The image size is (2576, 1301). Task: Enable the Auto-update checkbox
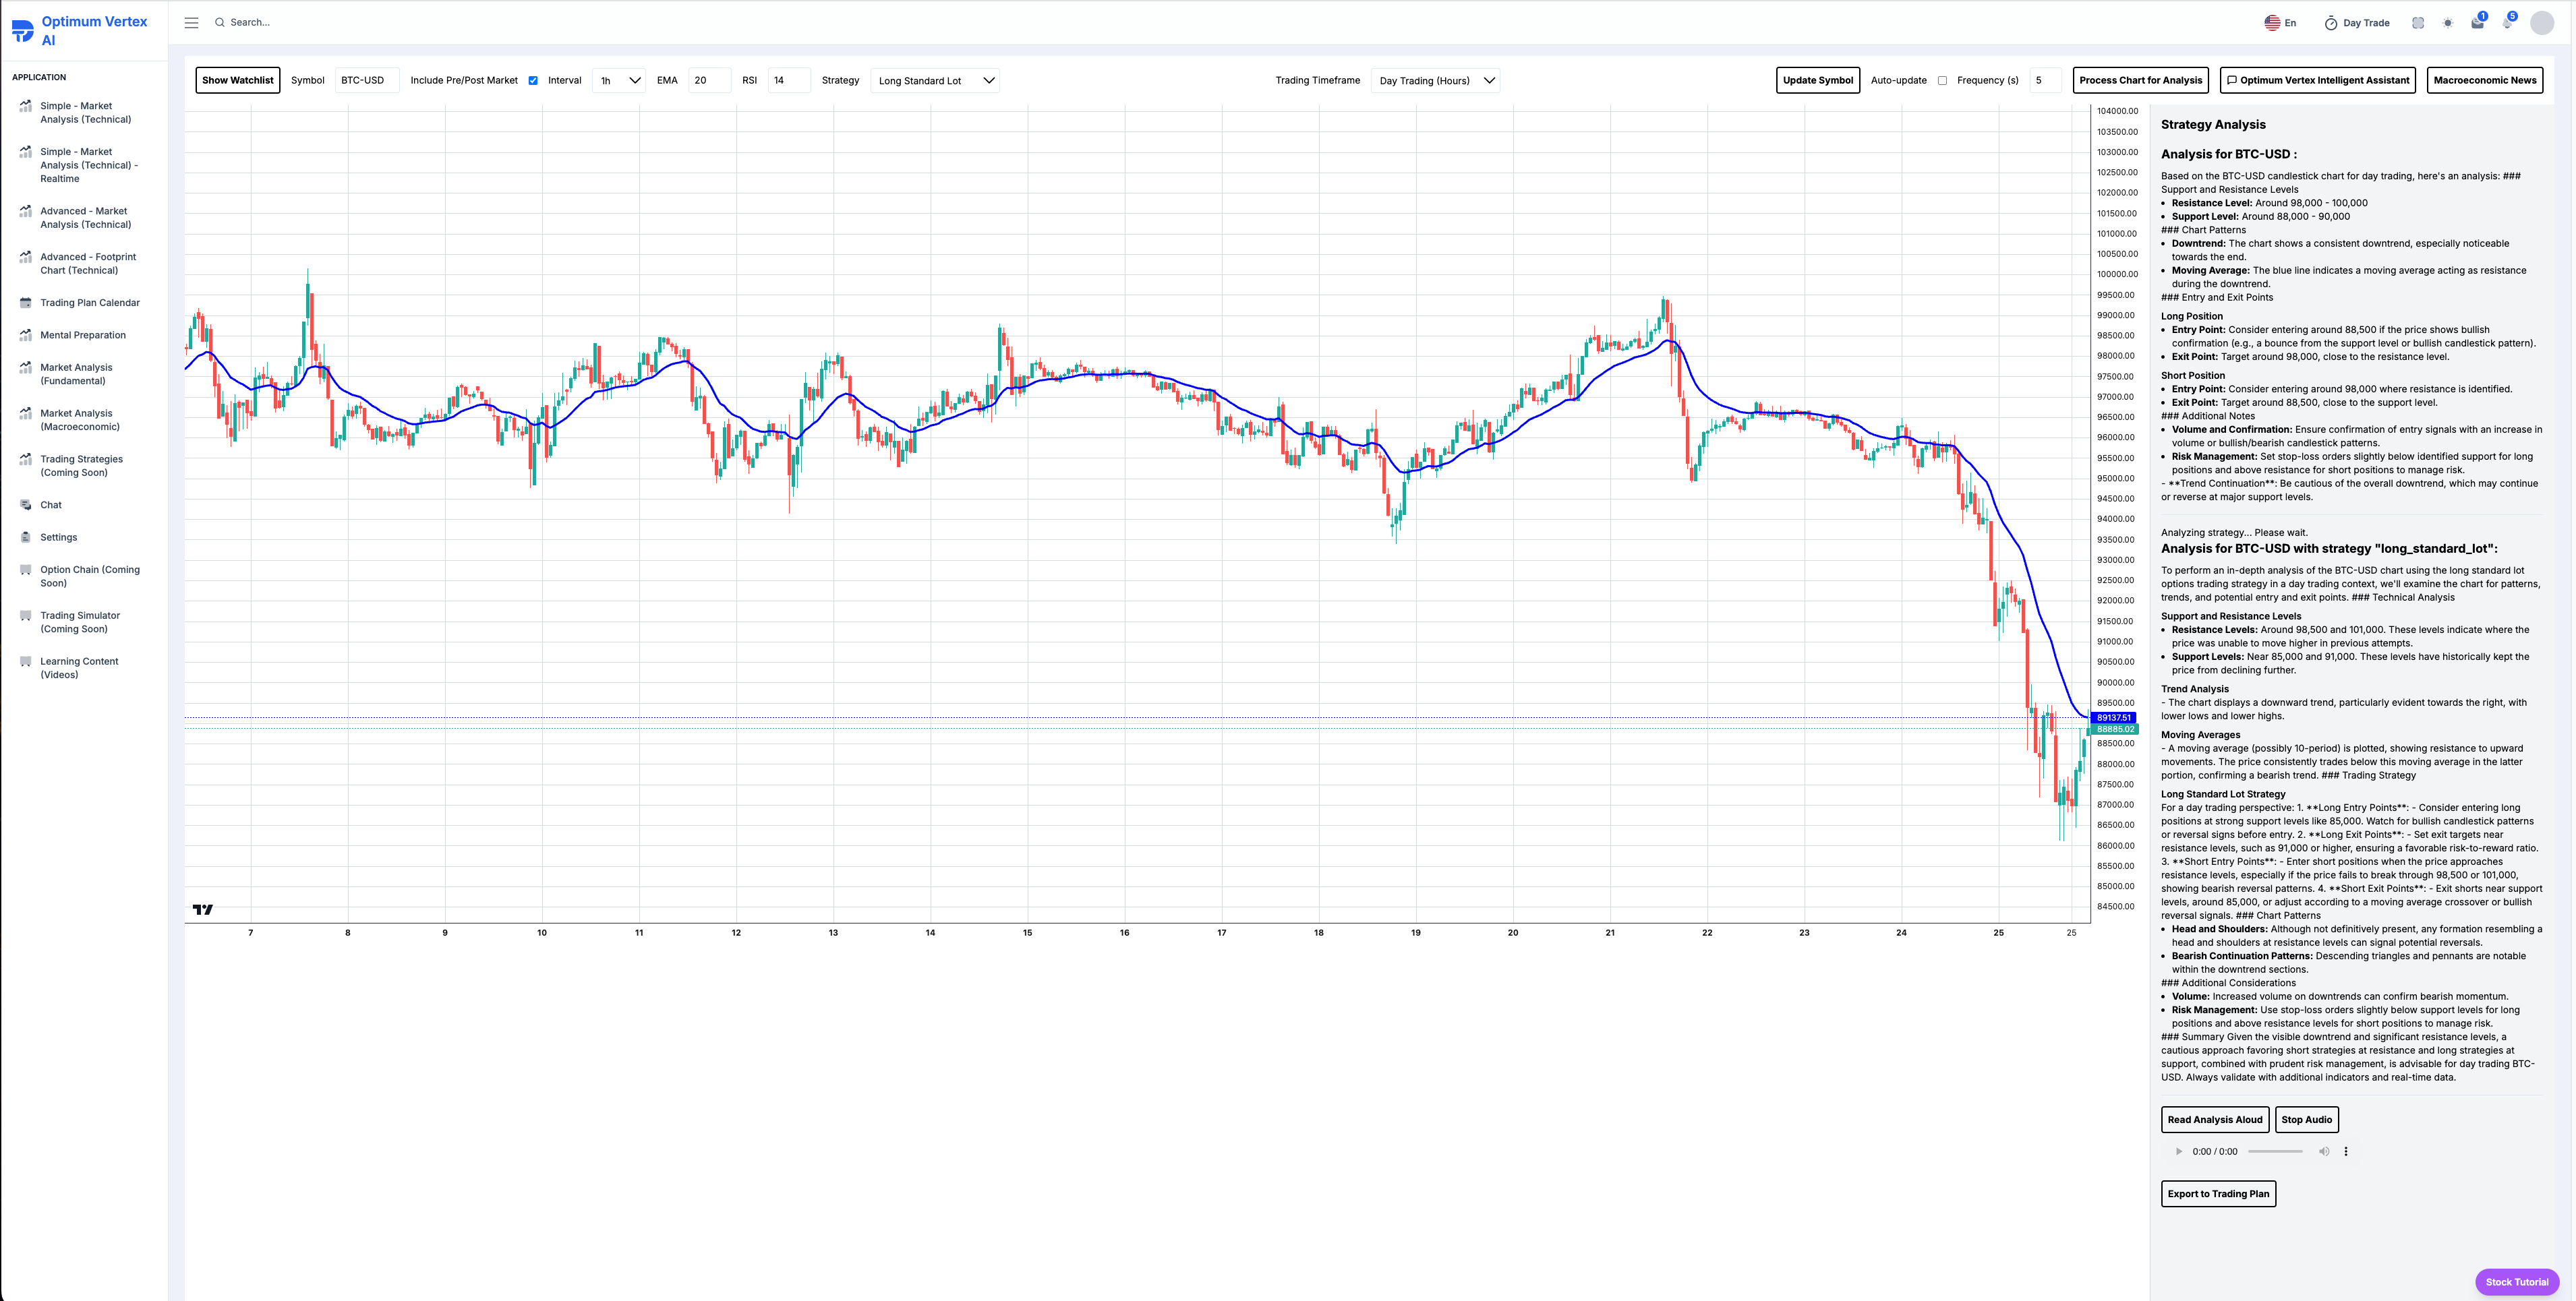pos(1942,81)
